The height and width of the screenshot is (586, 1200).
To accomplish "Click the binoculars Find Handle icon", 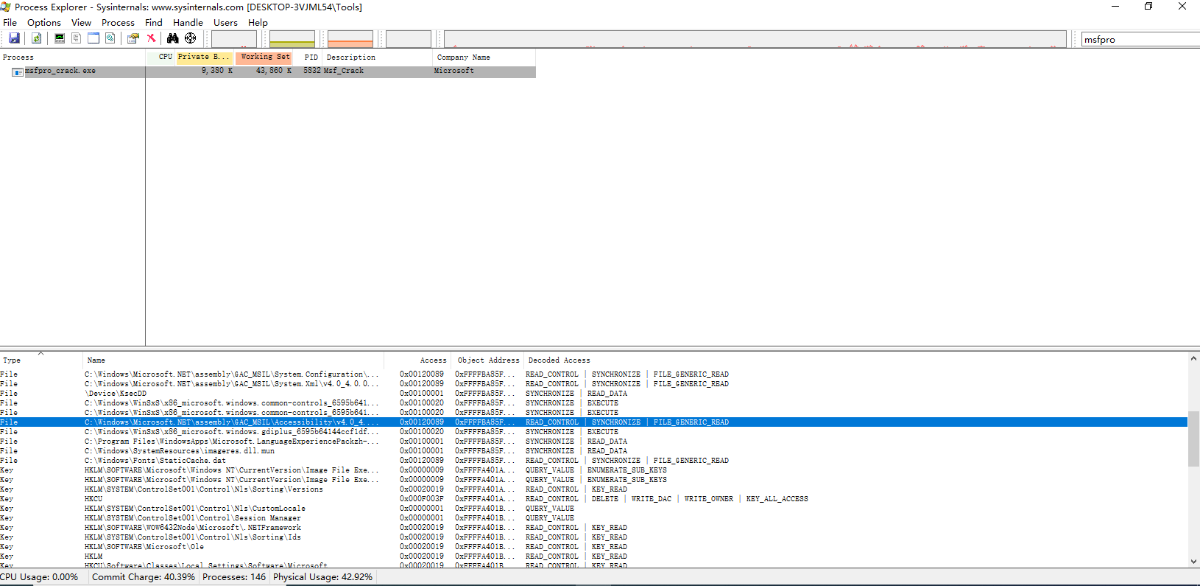I will coord(172,38).
